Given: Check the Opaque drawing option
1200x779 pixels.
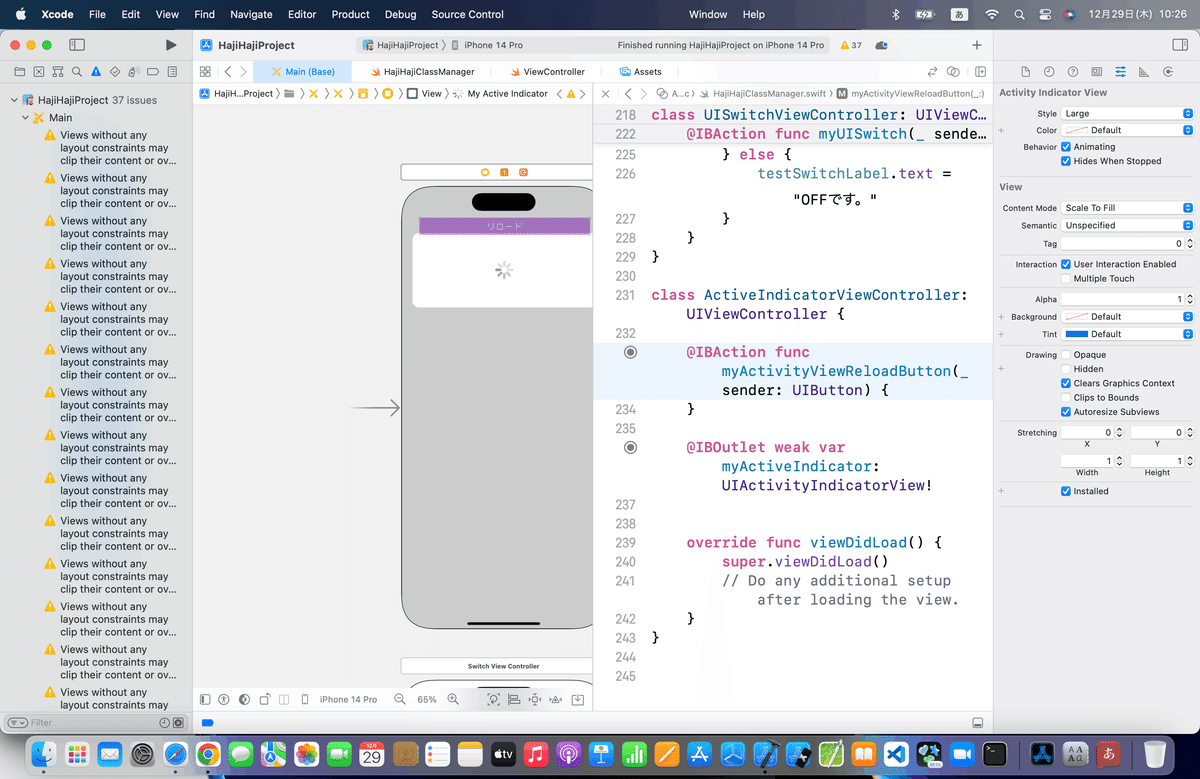Looking at the screenshot, I should click(1066, 355).
